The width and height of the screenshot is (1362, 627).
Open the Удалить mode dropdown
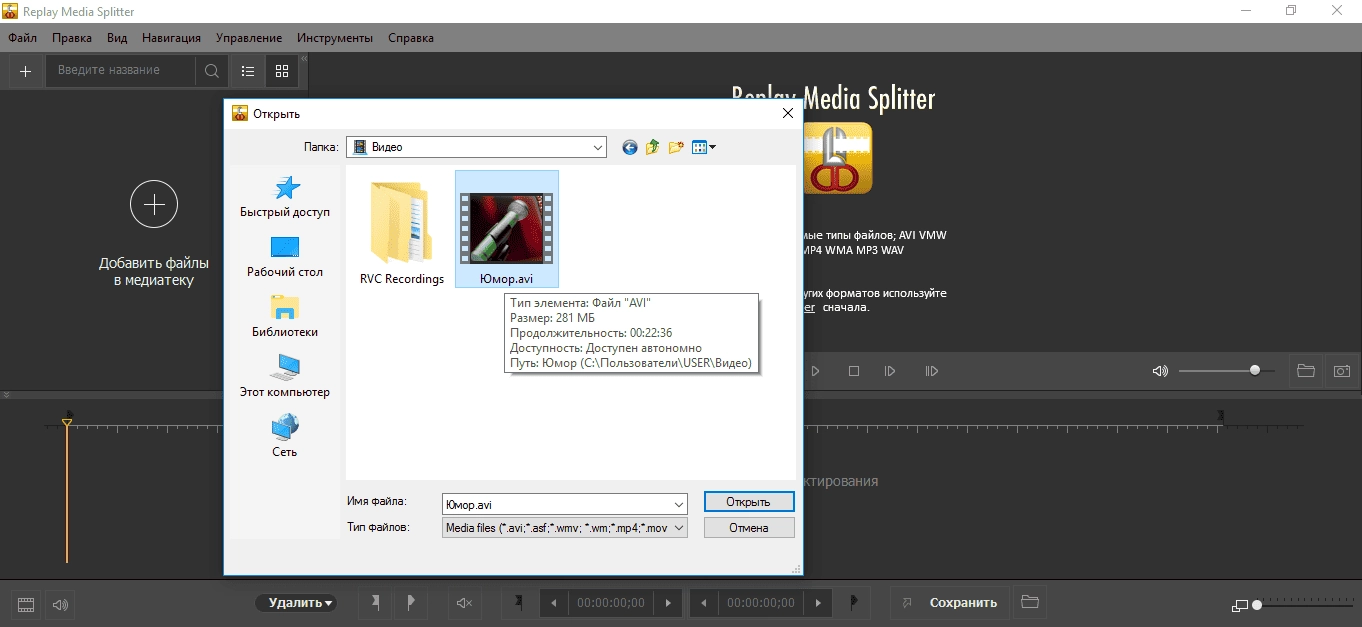click(x=295, y=603)
